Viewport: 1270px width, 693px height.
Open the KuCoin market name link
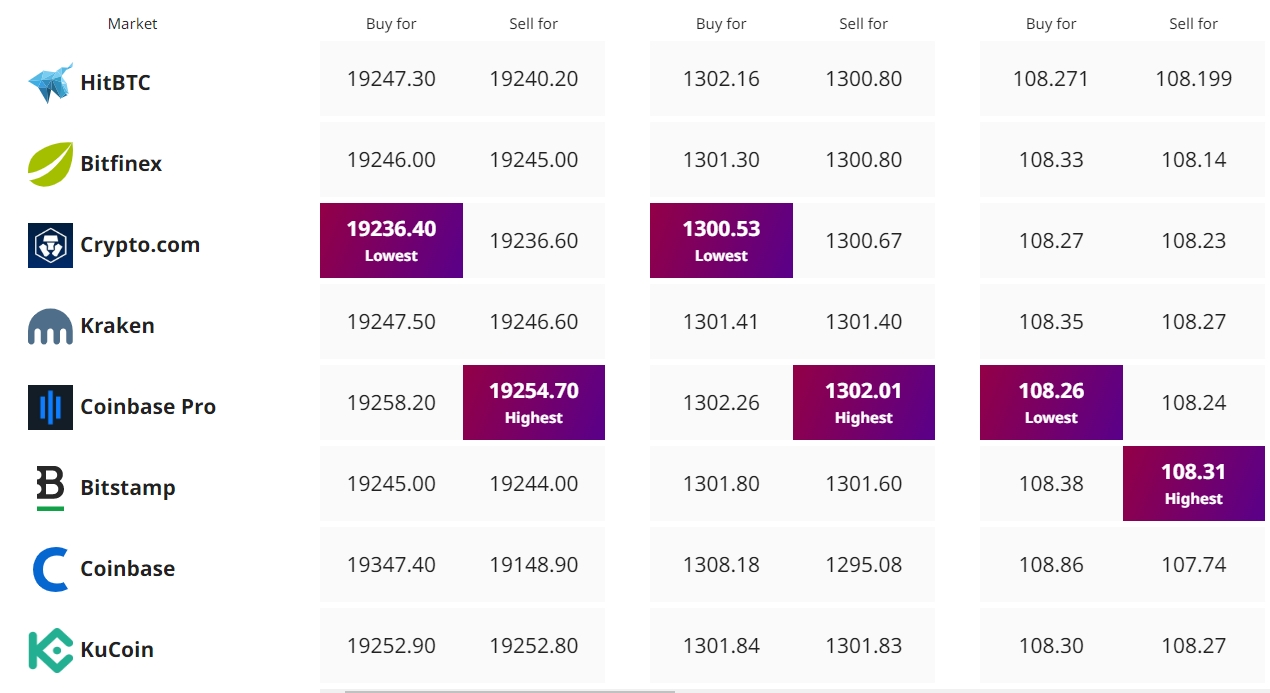pyautogui.click(x=117, y=650)
